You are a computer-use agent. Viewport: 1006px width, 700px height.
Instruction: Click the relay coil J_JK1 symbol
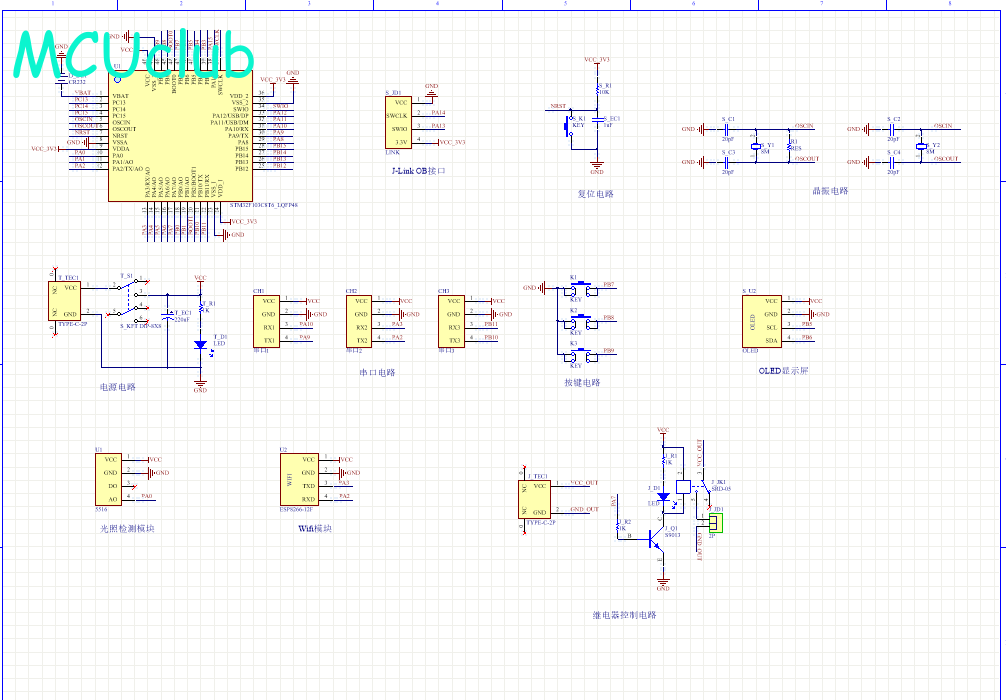684,487
